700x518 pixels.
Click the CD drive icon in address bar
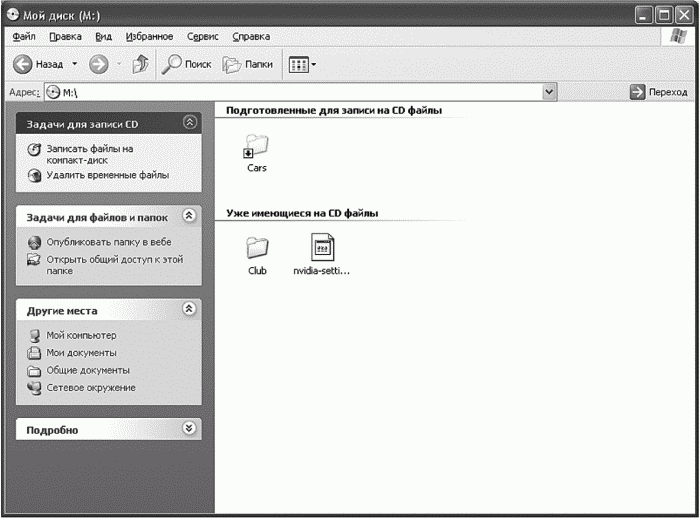[53, 92]
